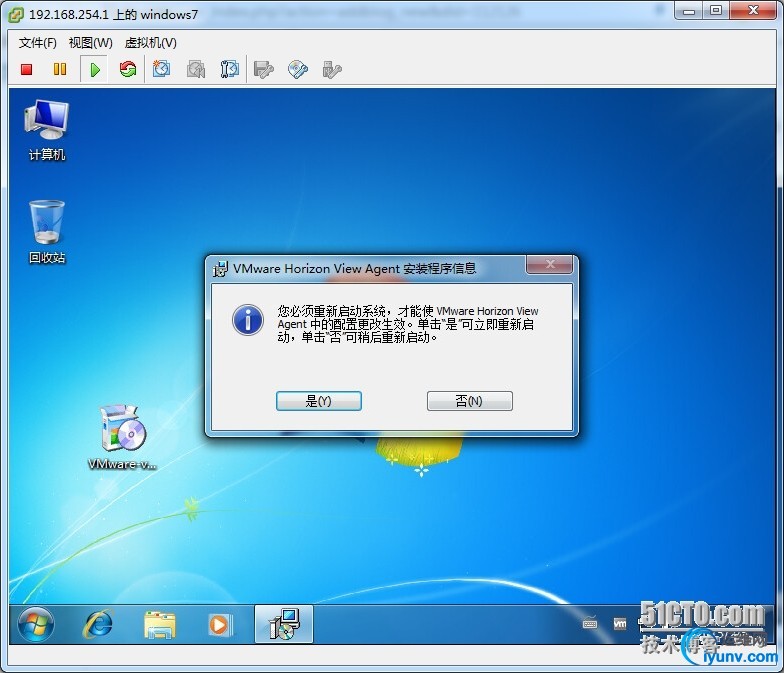
Task: Click the installer taskbar button
Action: 284,624
